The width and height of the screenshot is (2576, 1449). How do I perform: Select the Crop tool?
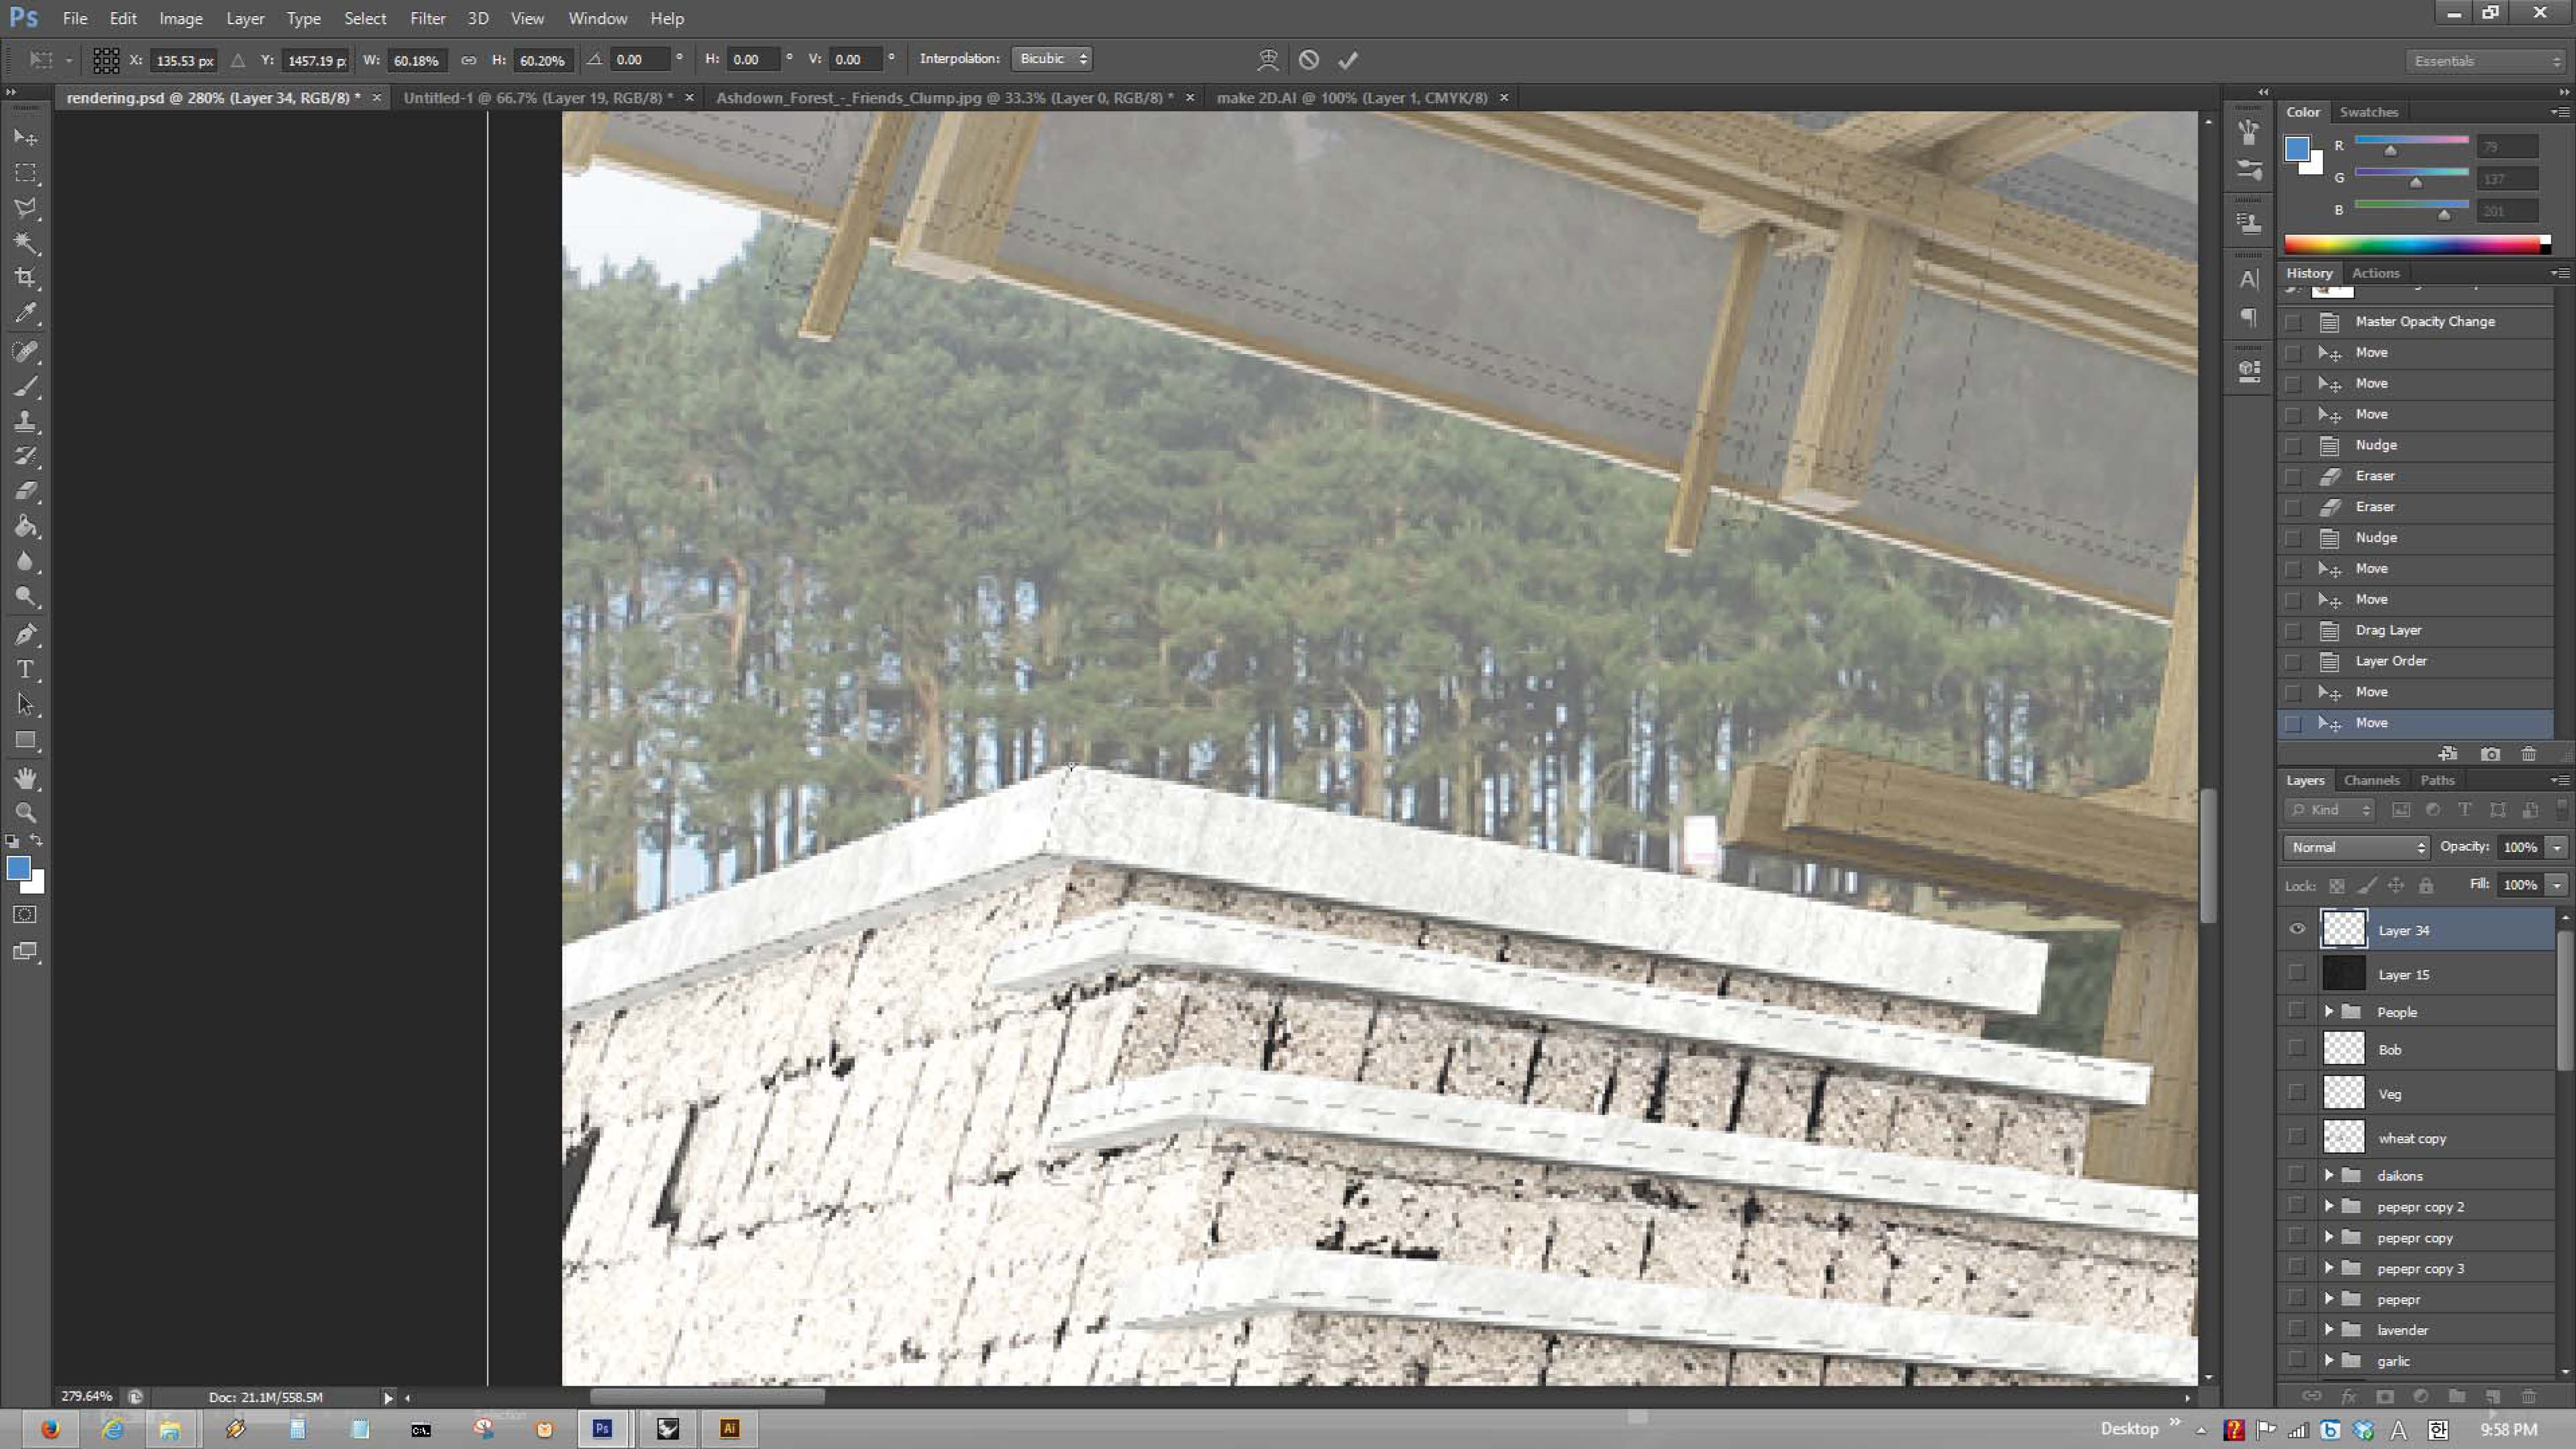(26, 278)
